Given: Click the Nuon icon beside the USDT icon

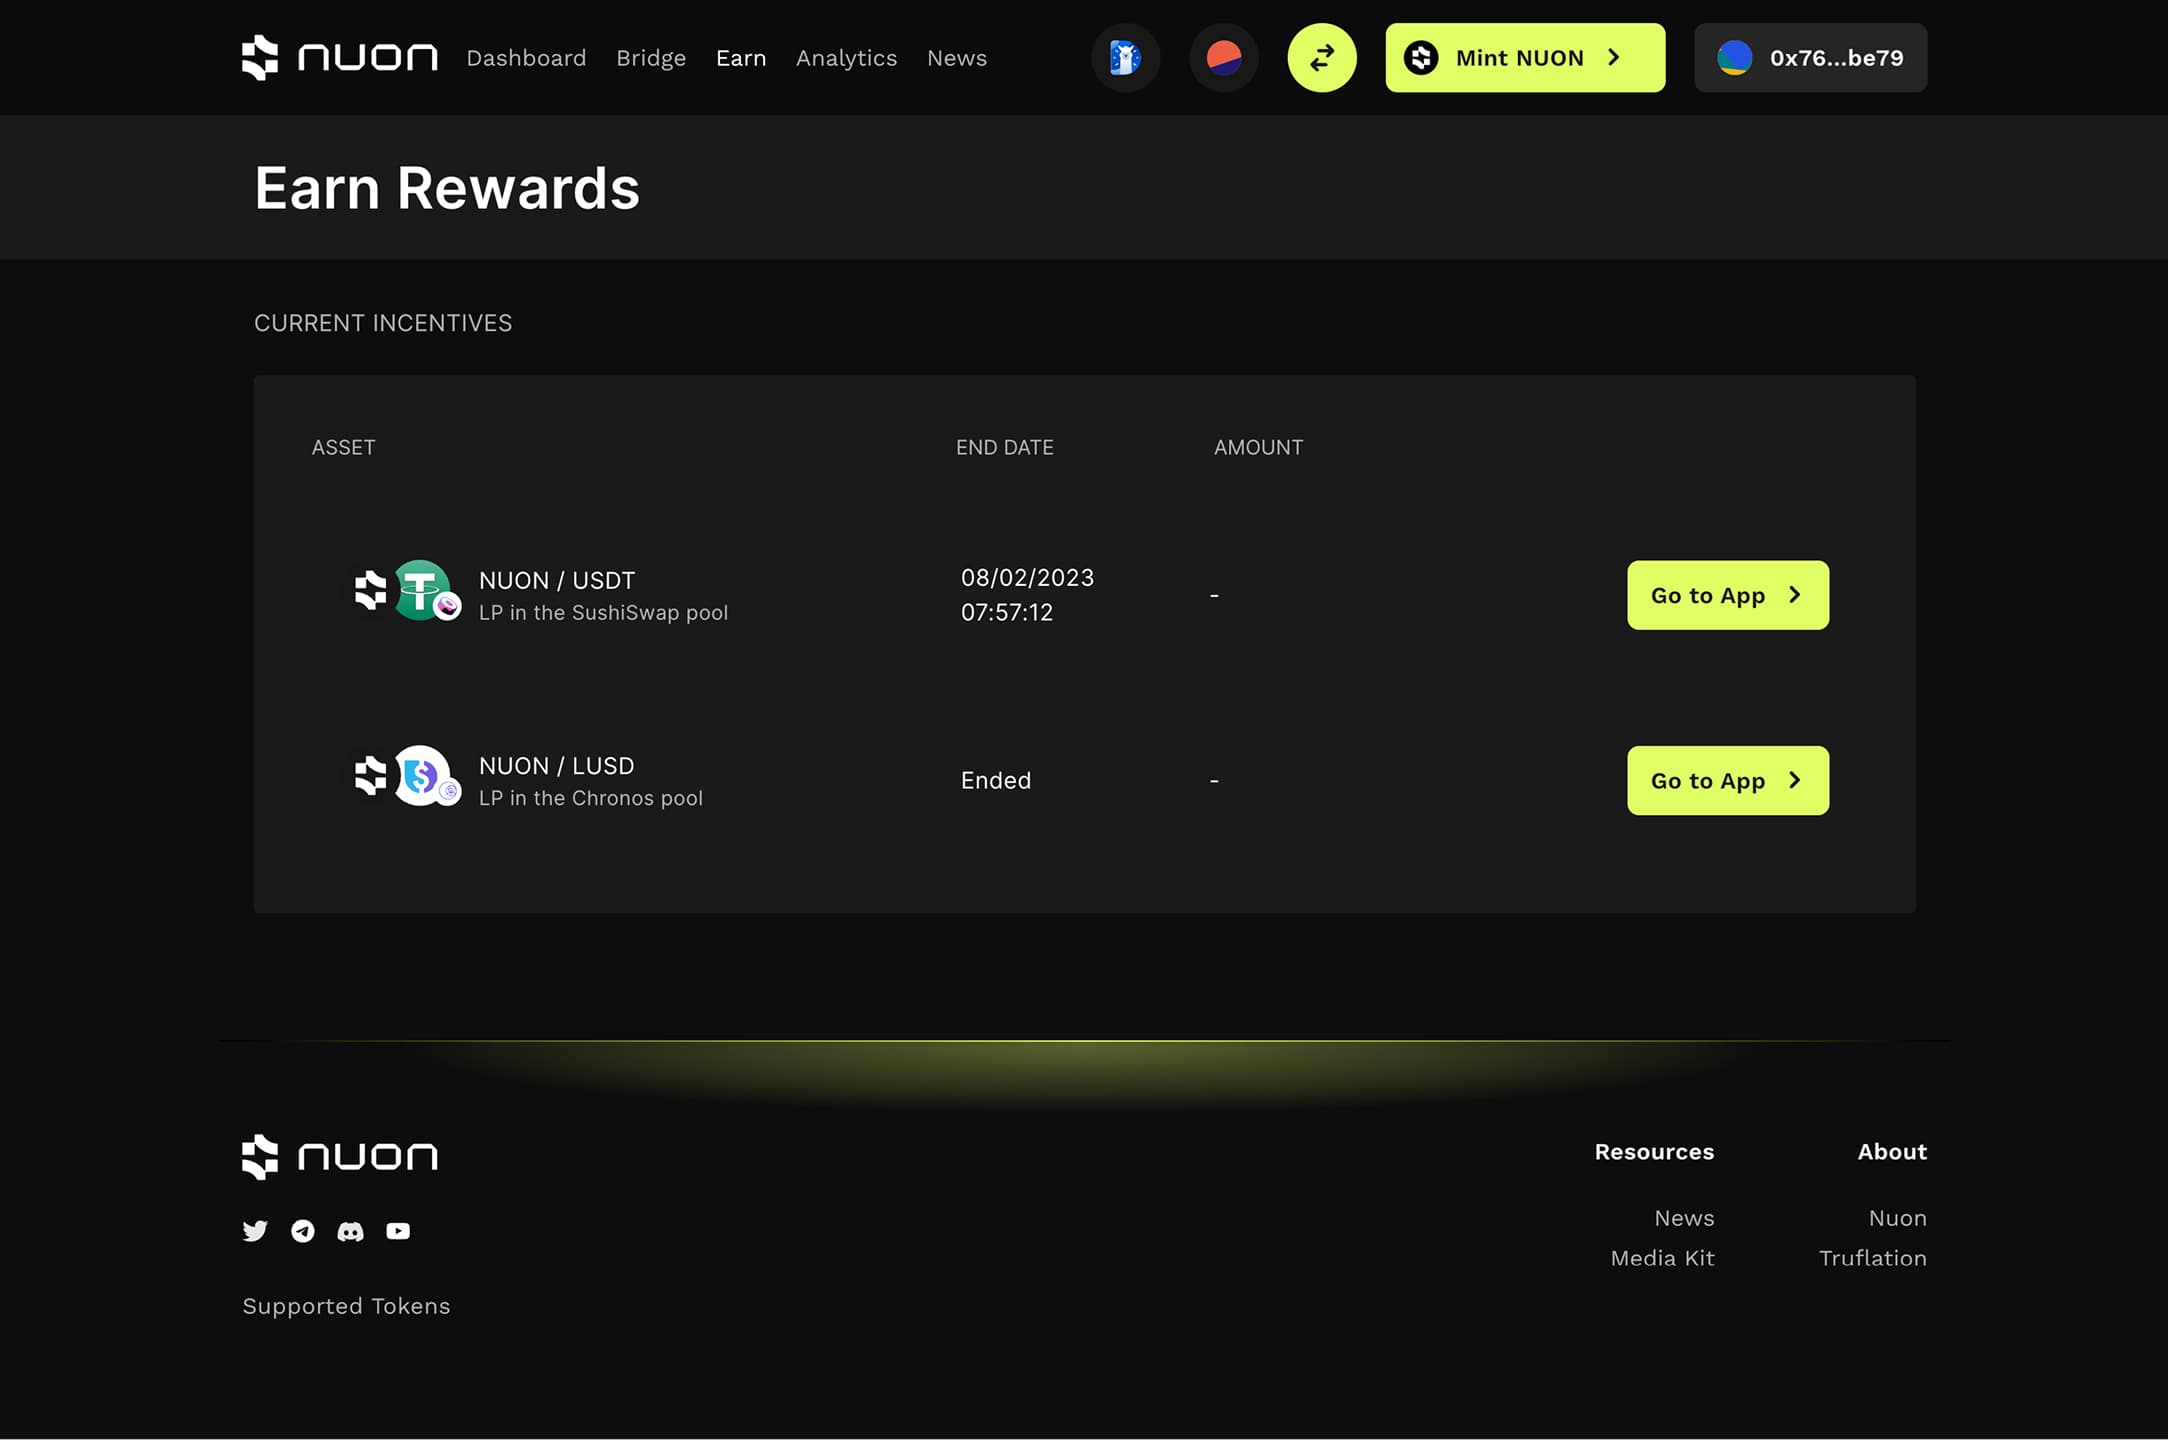Looking at the screenshot, I should (371, 590).
